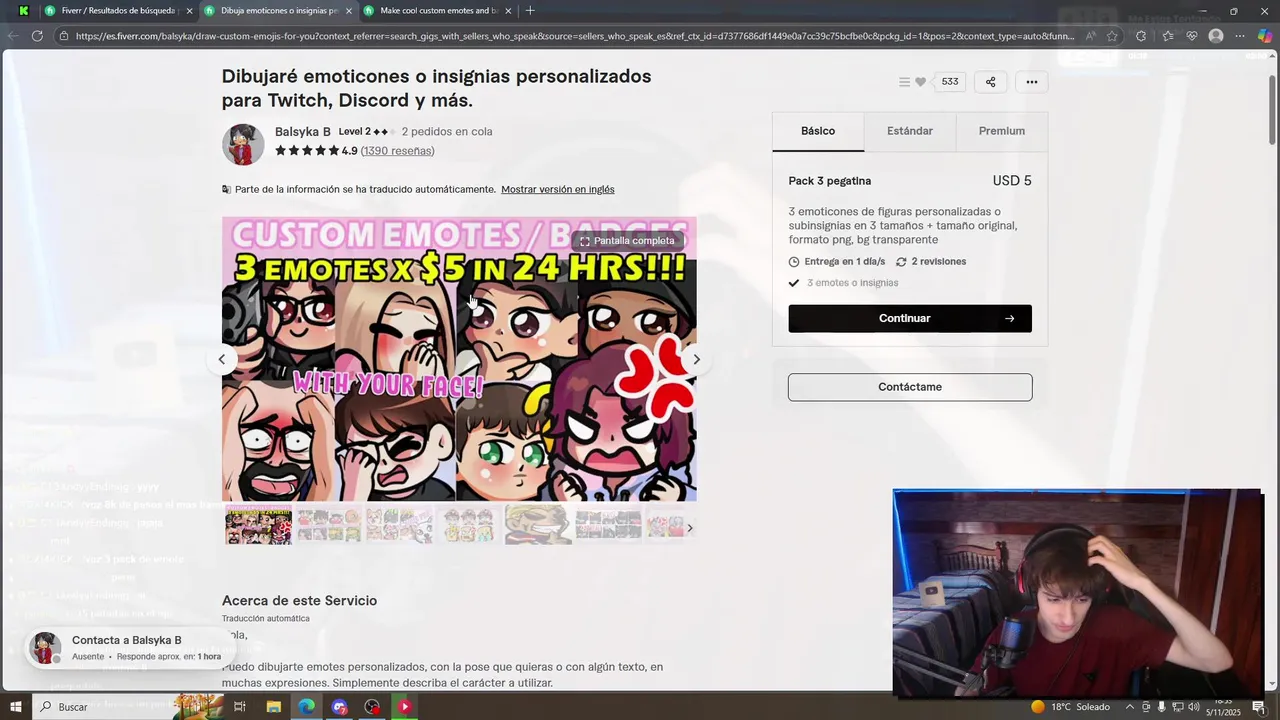Click '3 emotes o insignias' feature line
This screenshot has width=1280, height=720.
point(853,283)
